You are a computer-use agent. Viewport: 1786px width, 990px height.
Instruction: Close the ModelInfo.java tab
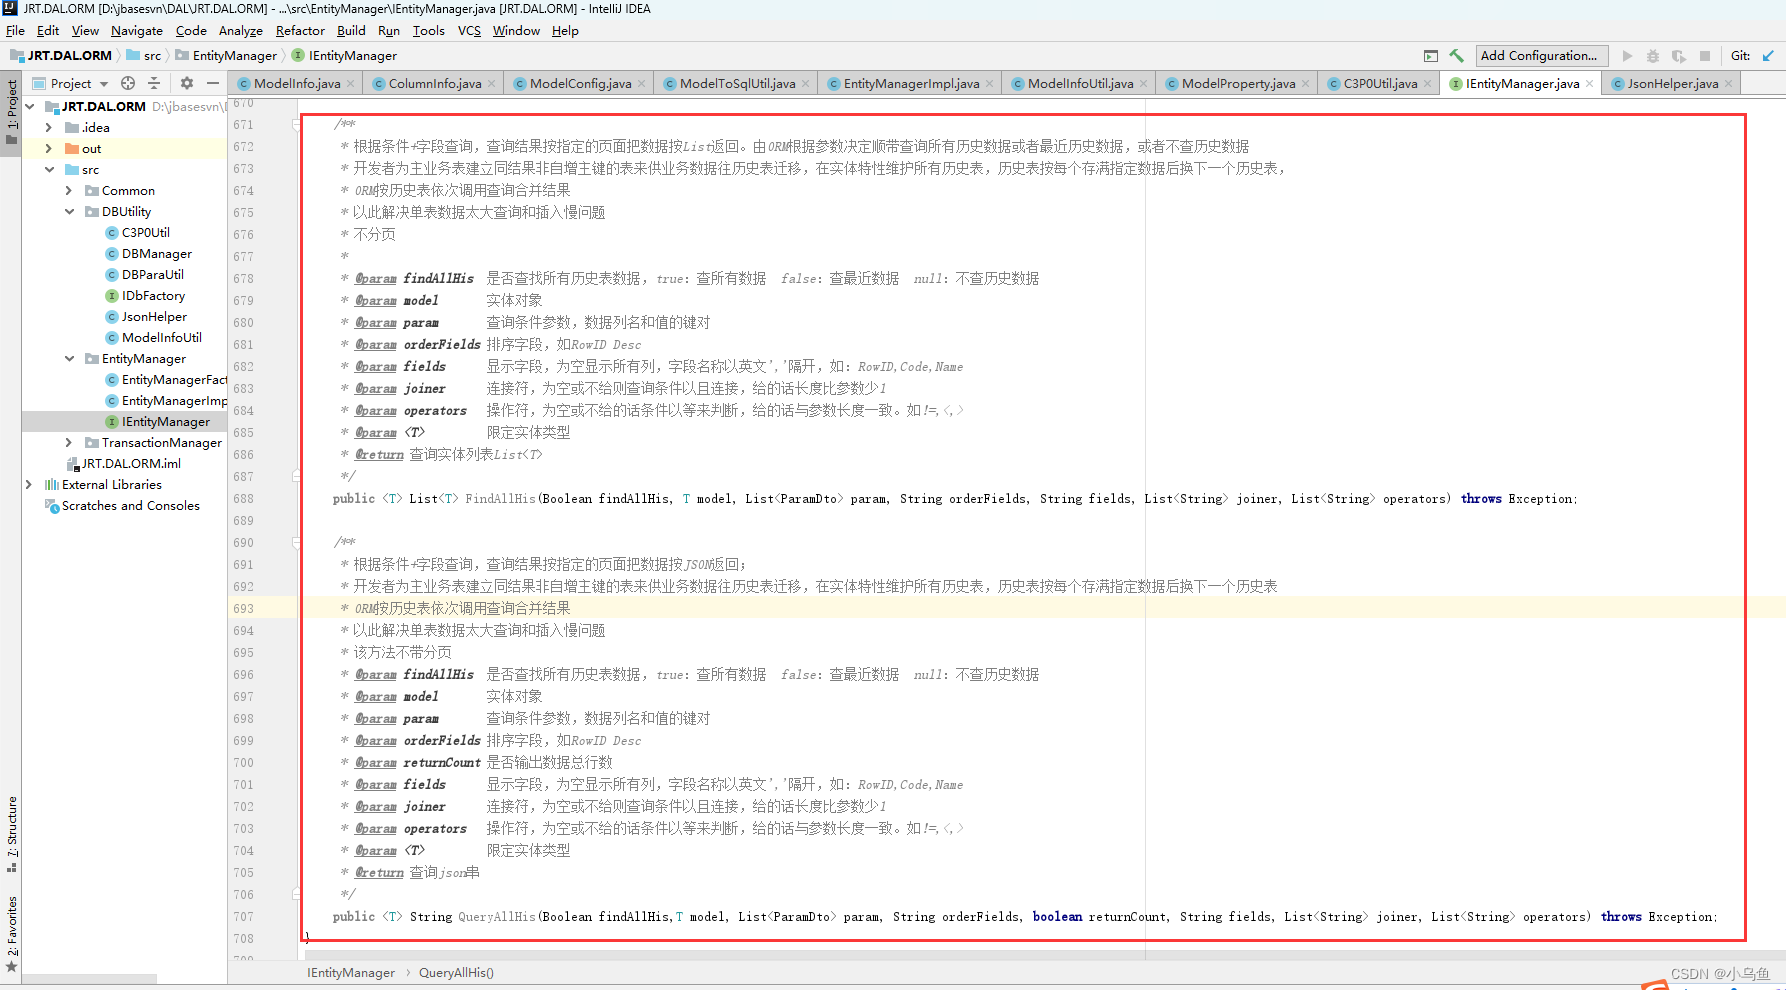tap(350, 84)
